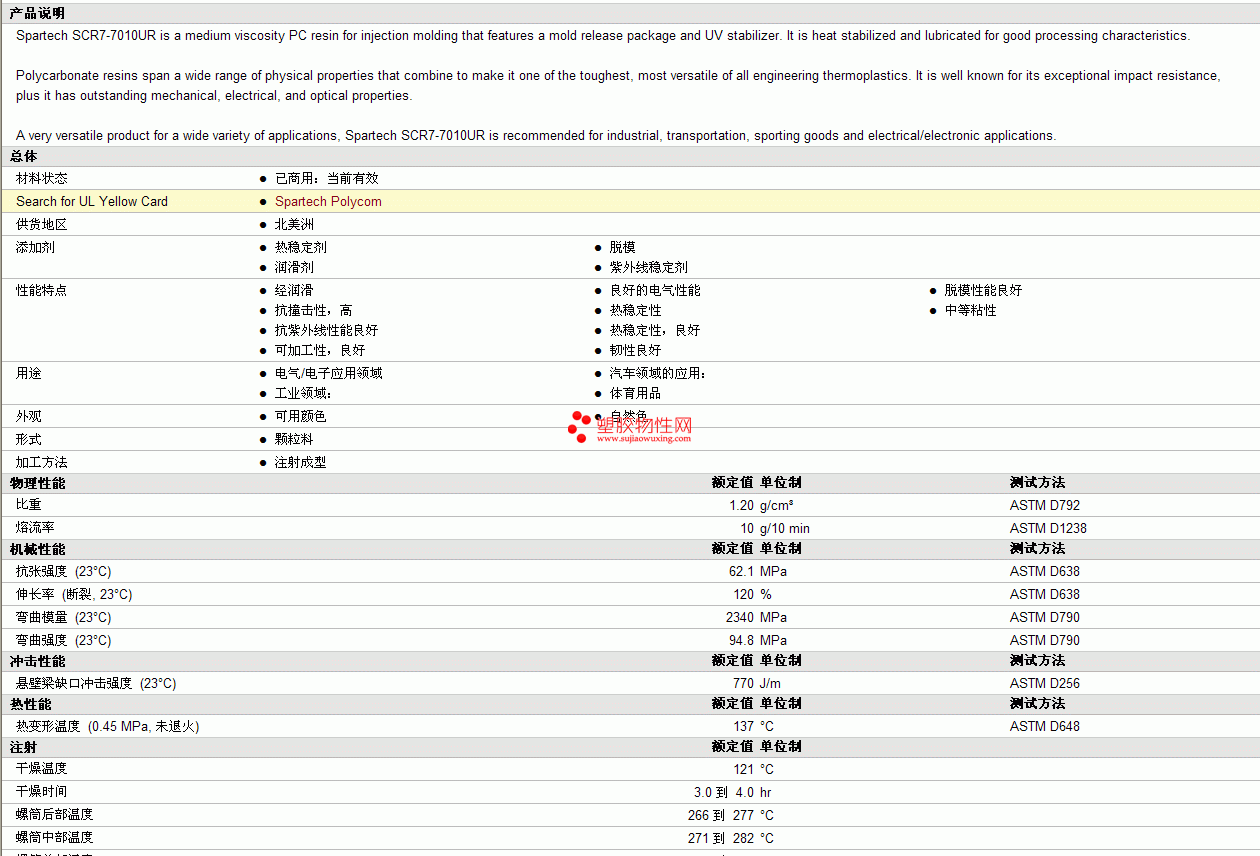
Task: Select the 可加工性，良好 feature entry
Action: [x=320, y=350]
